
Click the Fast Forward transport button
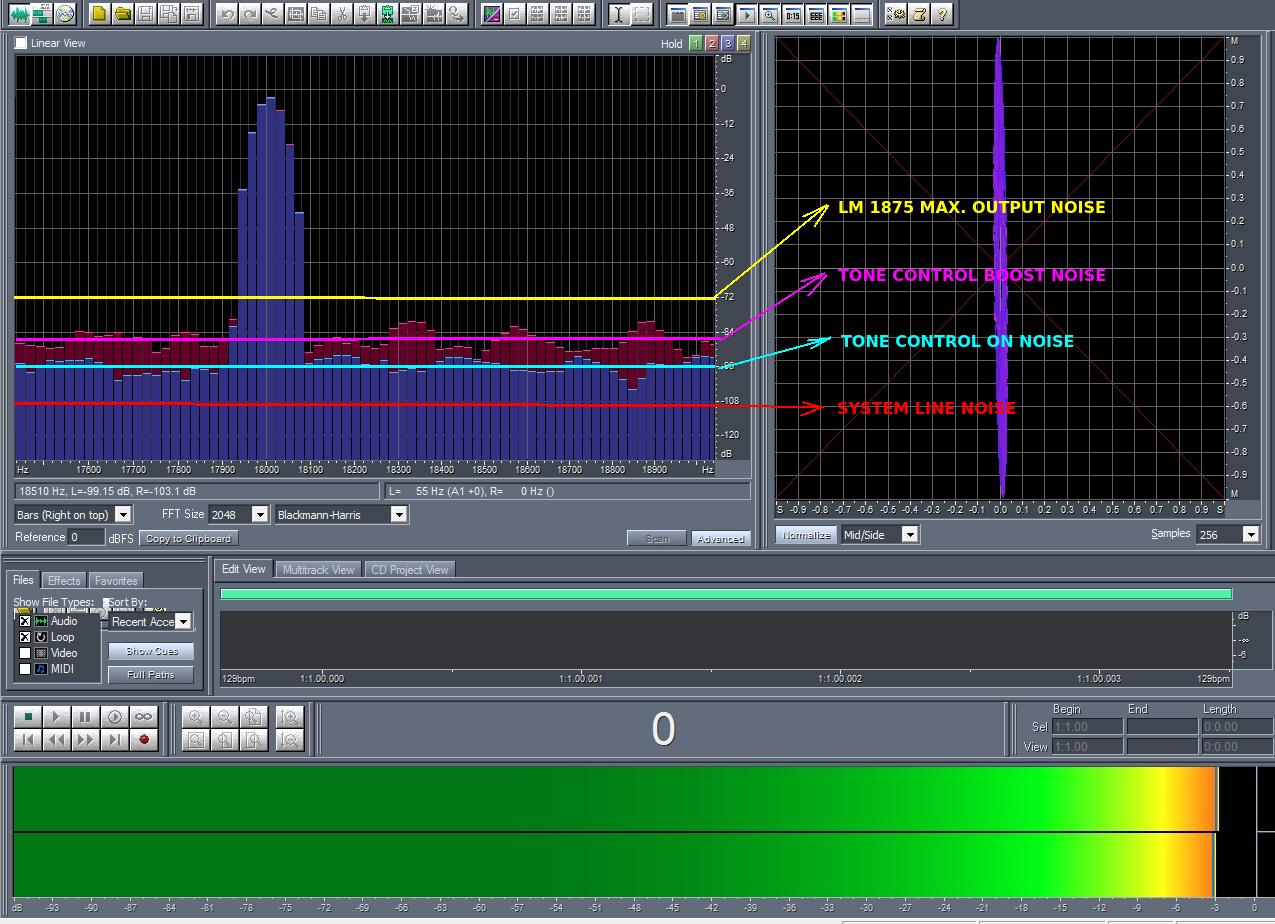pyautogui.click(x=86, y=739)
